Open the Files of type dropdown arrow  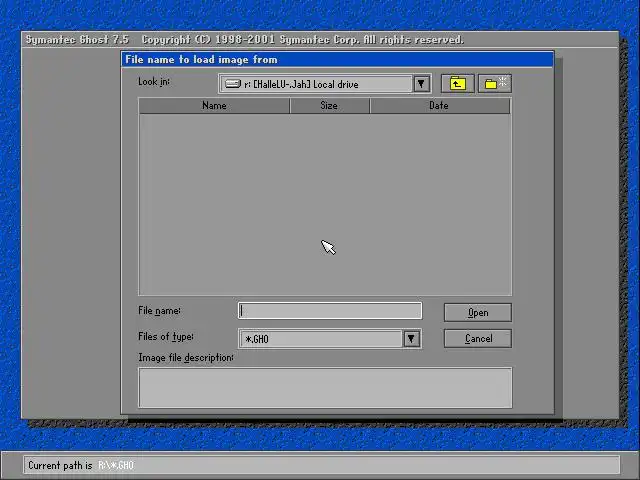[411, 339]
